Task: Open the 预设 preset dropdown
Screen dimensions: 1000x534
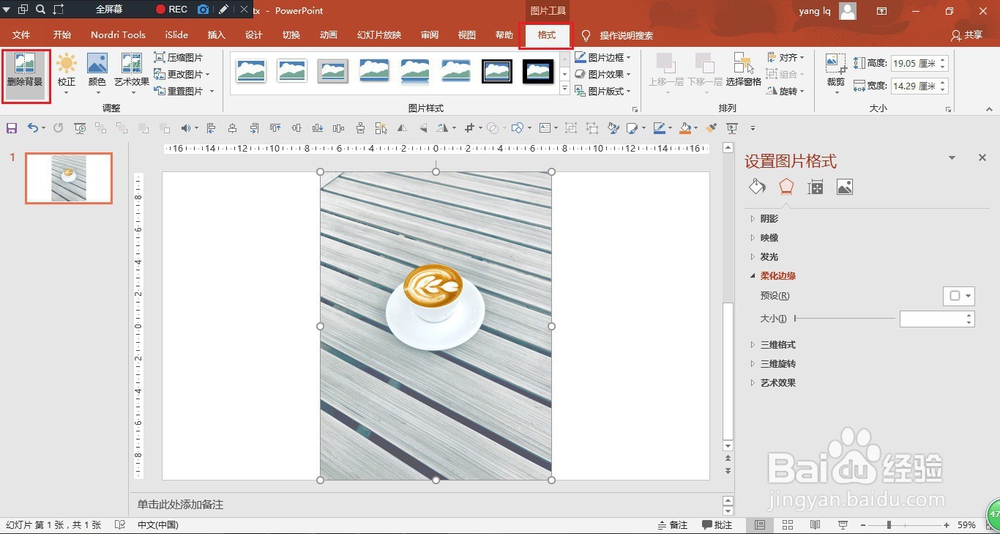Action: 958,296
